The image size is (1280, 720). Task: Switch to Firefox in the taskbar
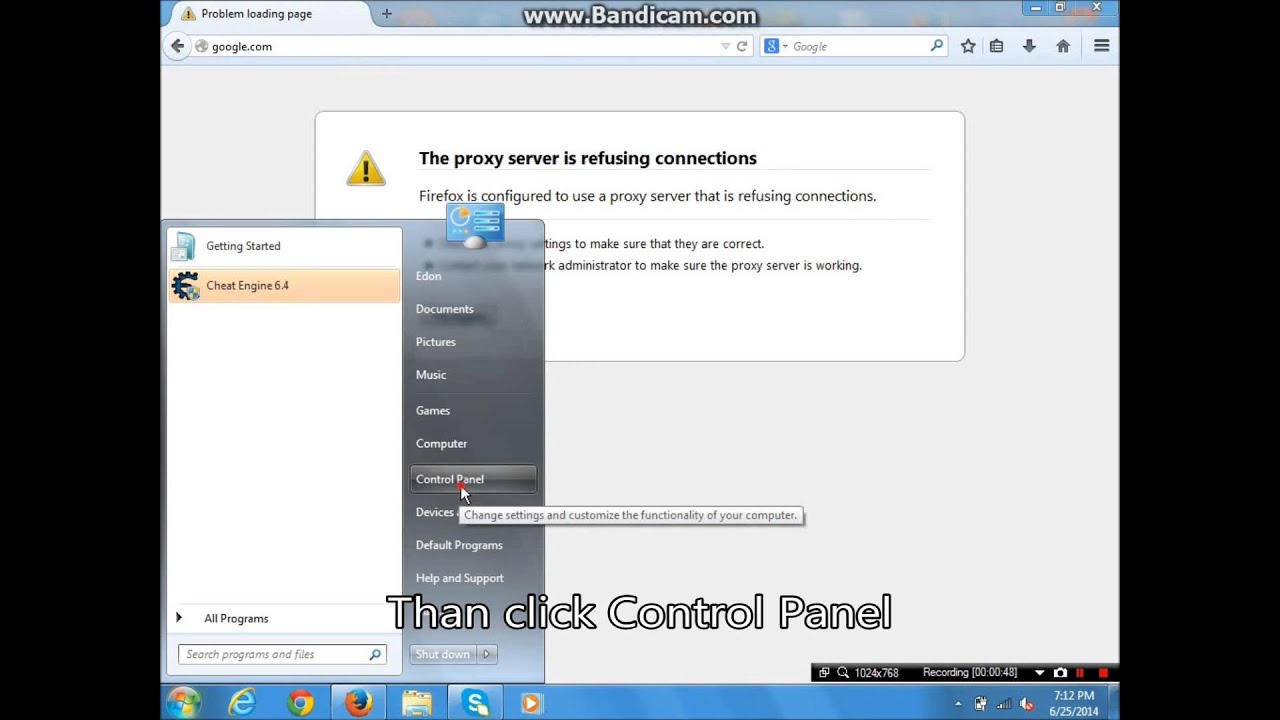[x=358, y=703]
